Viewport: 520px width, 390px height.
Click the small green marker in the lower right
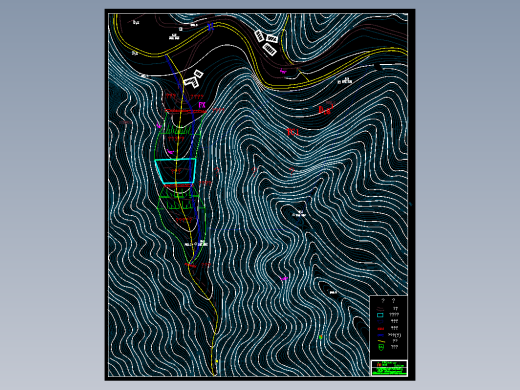(320, 337)
